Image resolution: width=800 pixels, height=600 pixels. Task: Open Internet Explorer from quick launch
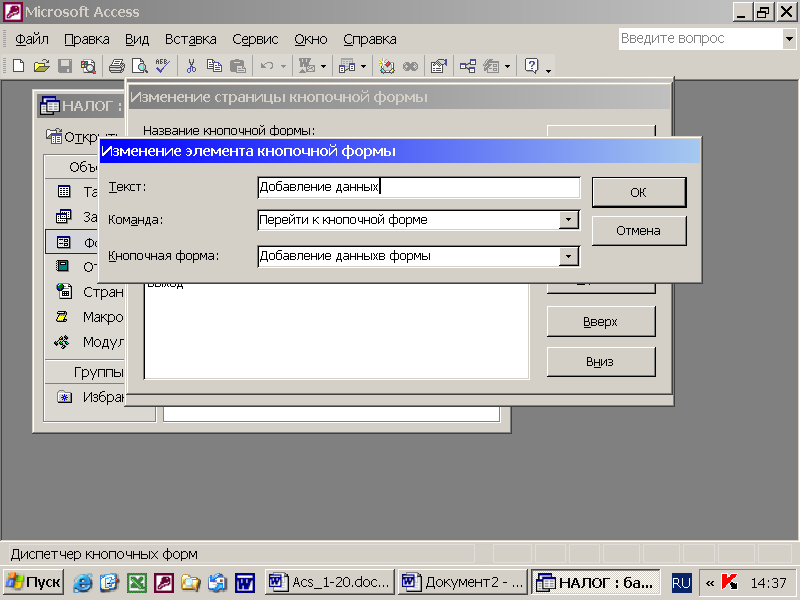(x=83, y=582)
